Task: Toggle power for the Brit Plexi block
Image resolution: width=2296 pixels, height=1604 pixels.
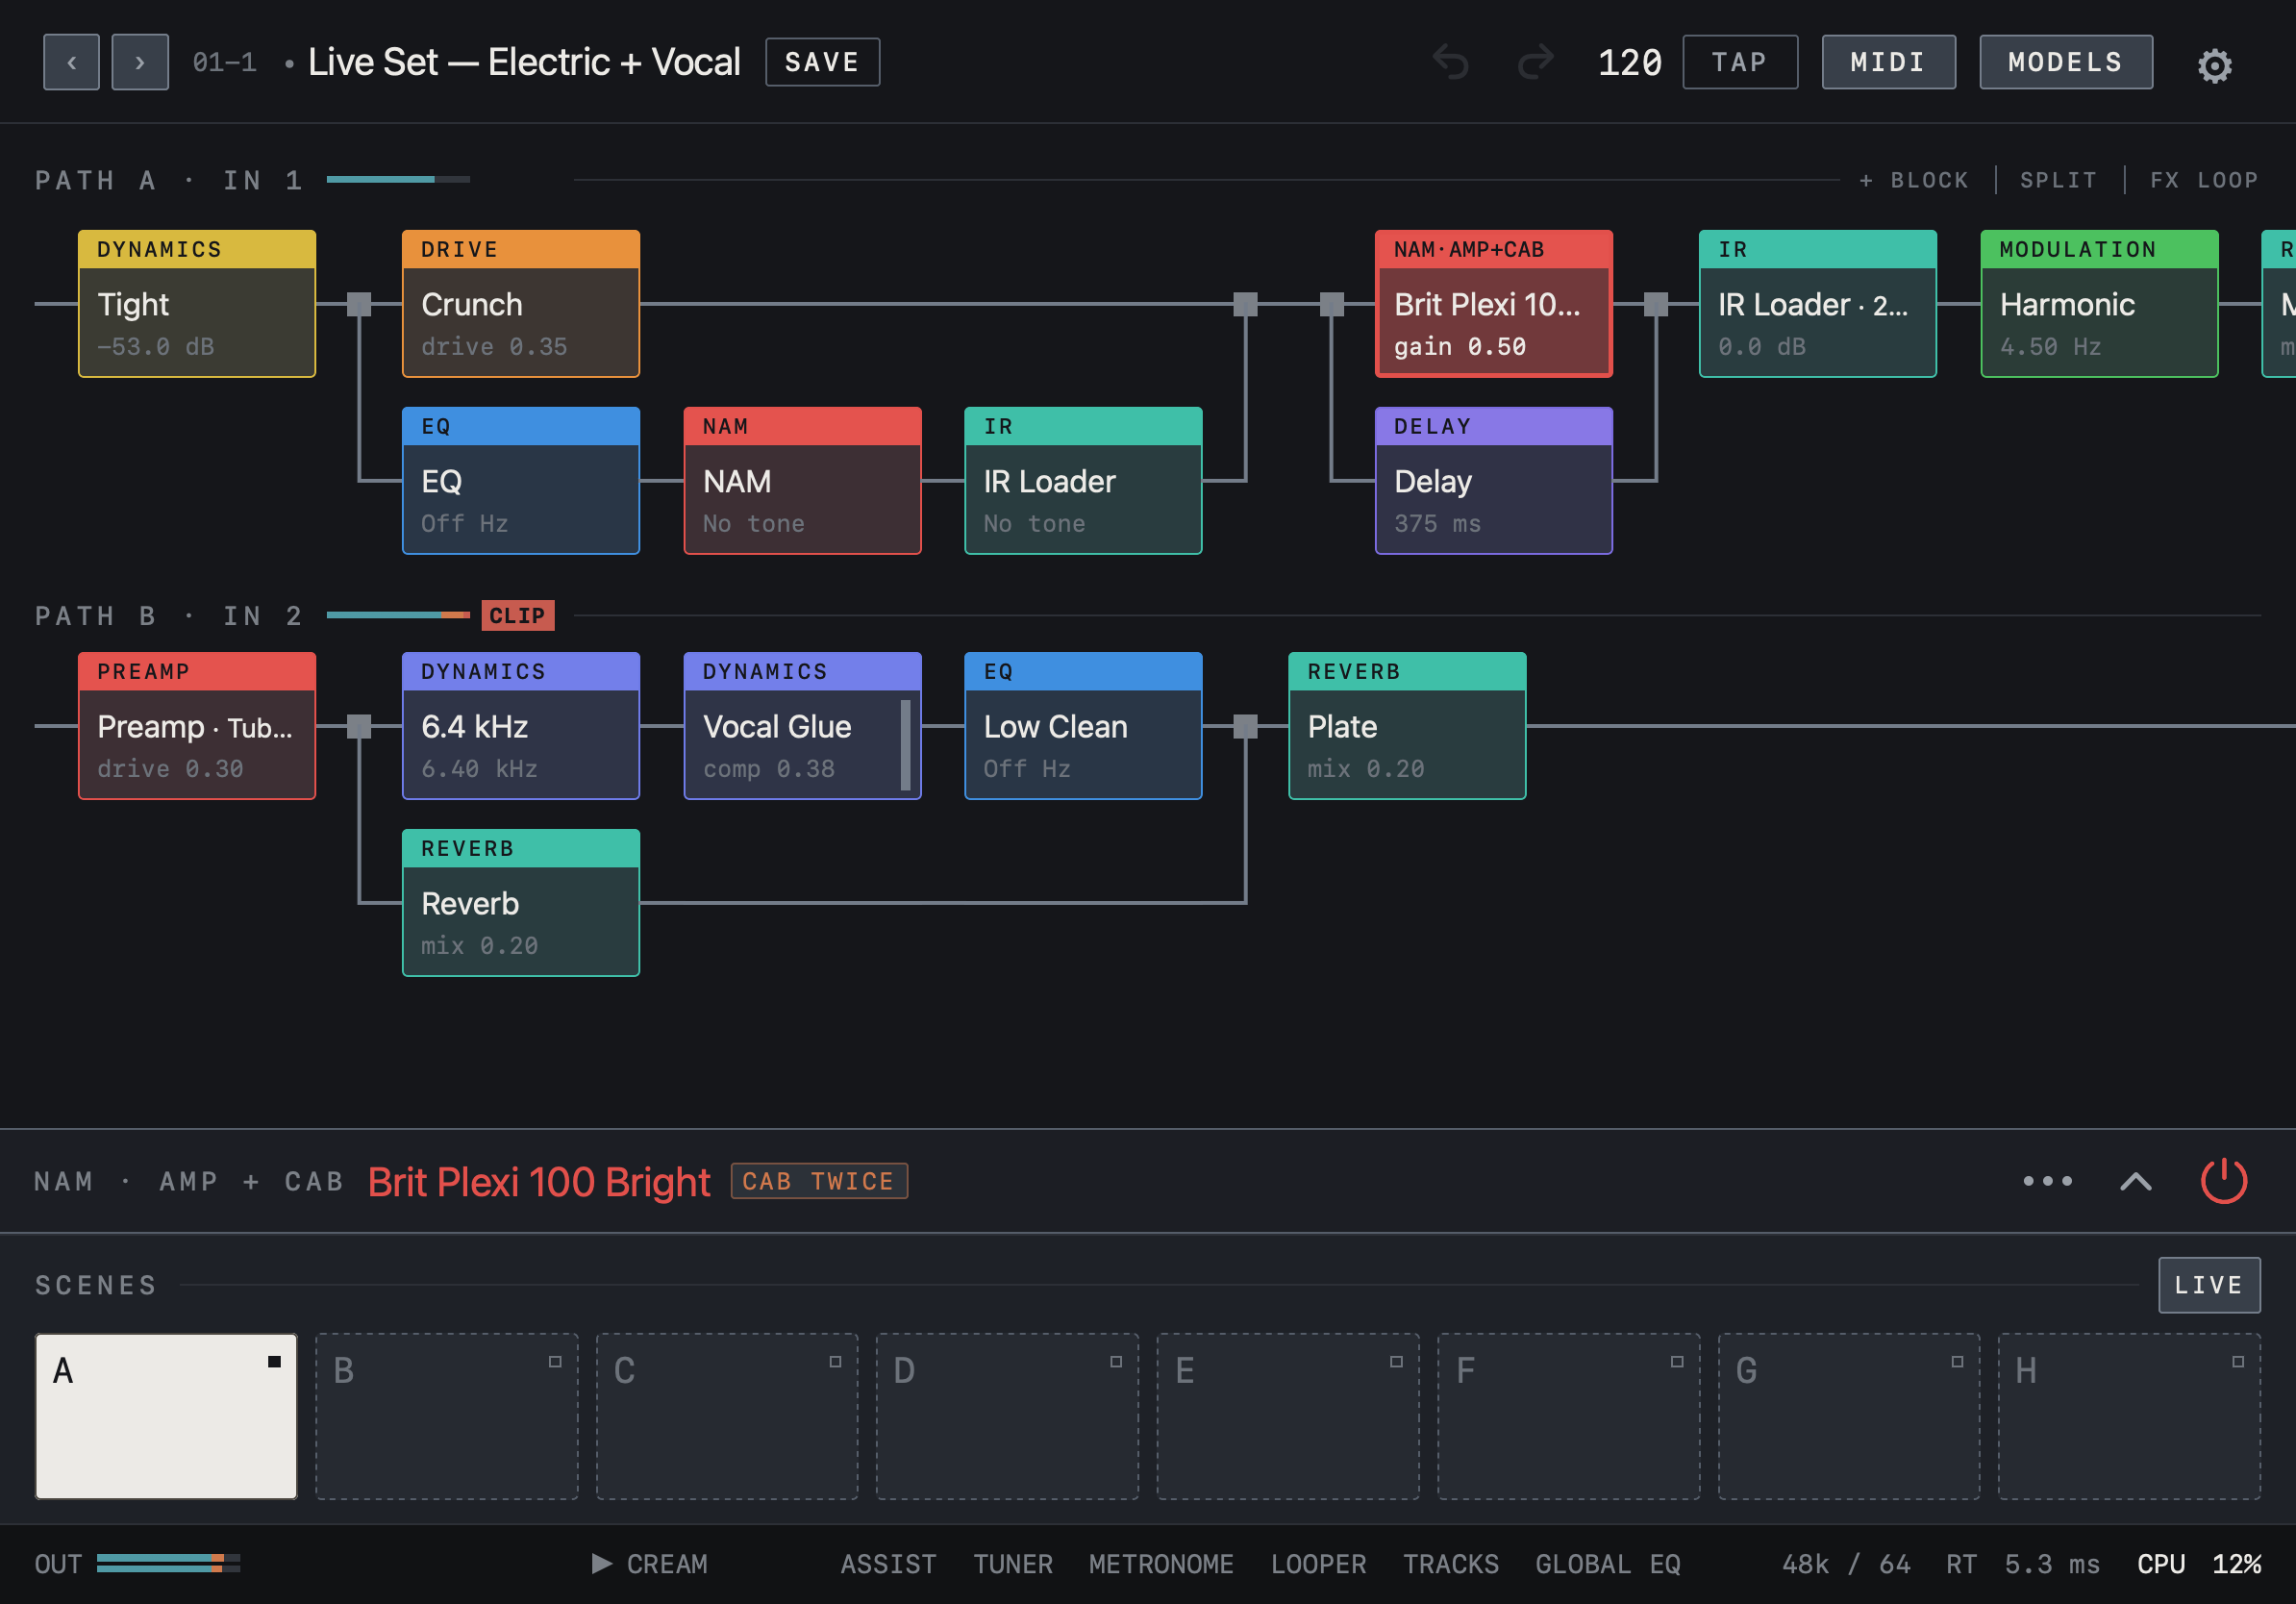Action: [x=2223, y=1181]
